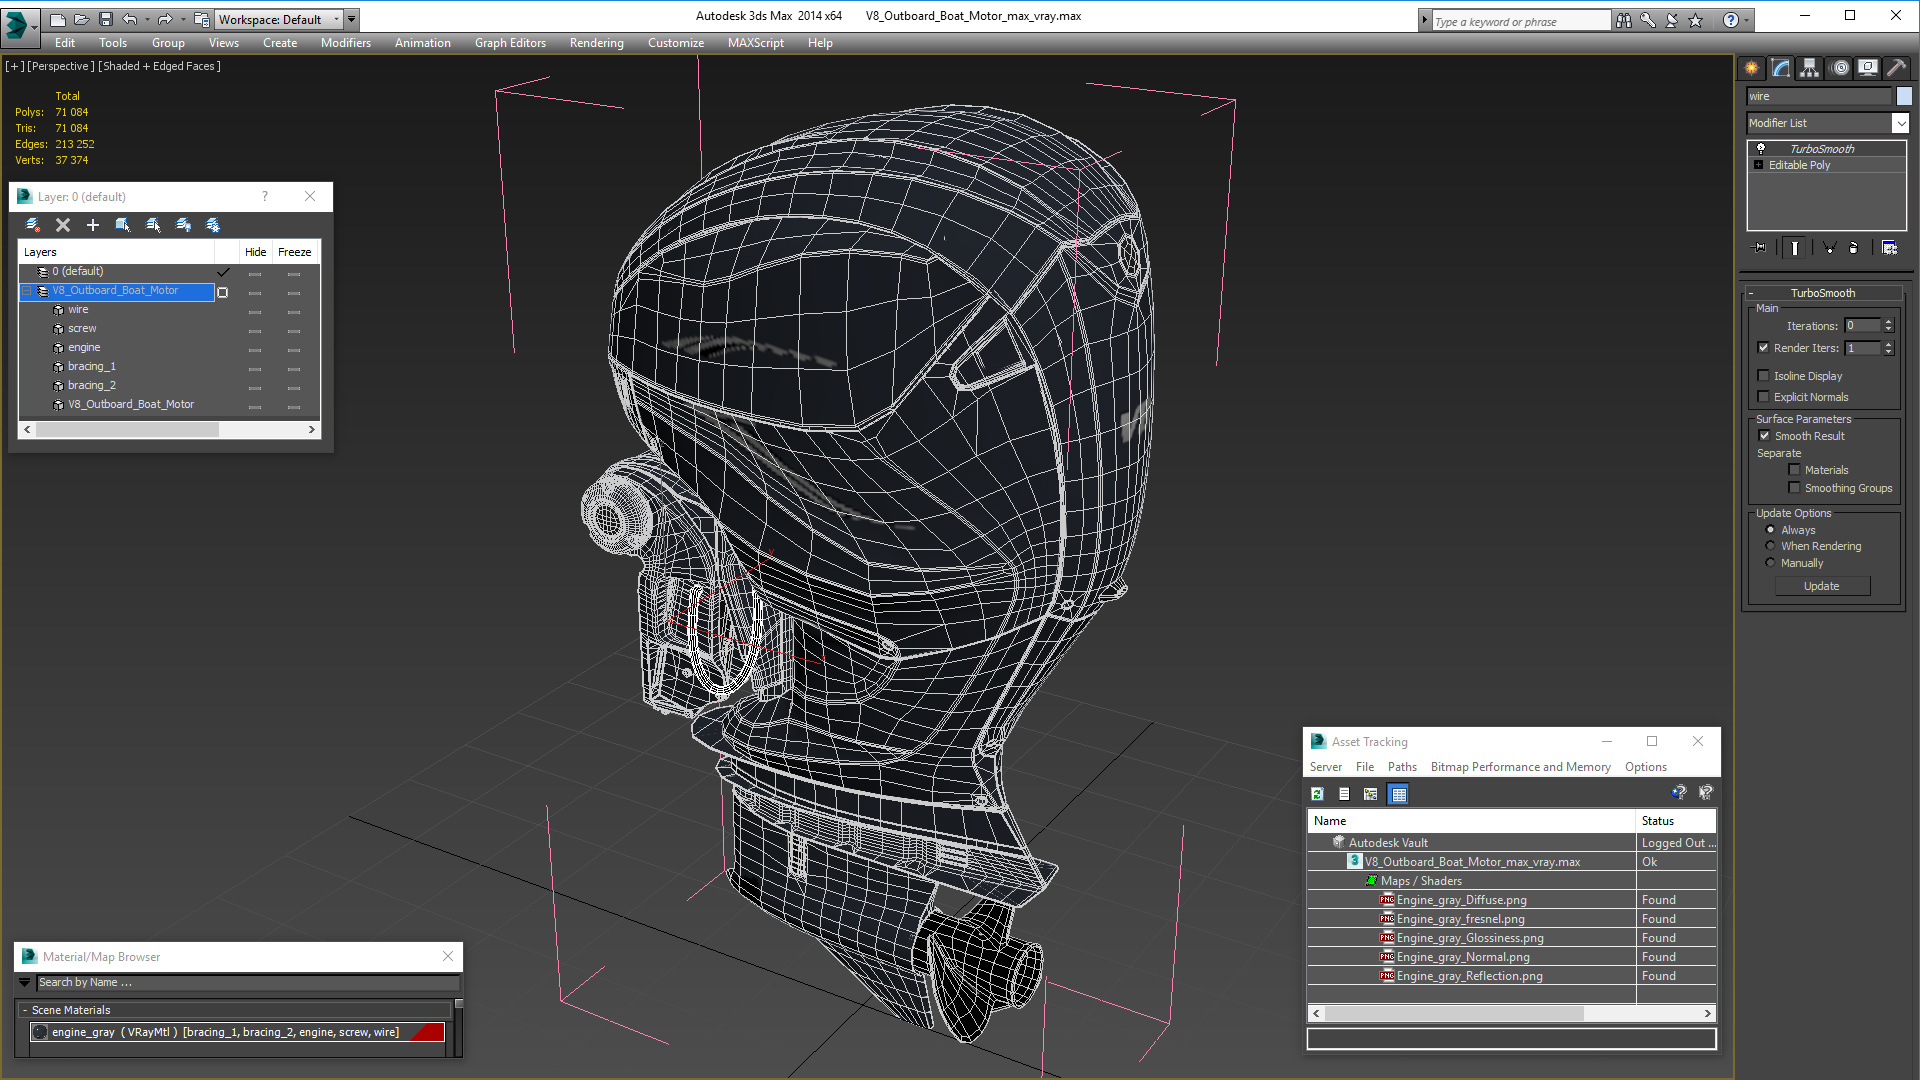
Task: Open the MAXScript menu
Action: (x=756, y=43)
